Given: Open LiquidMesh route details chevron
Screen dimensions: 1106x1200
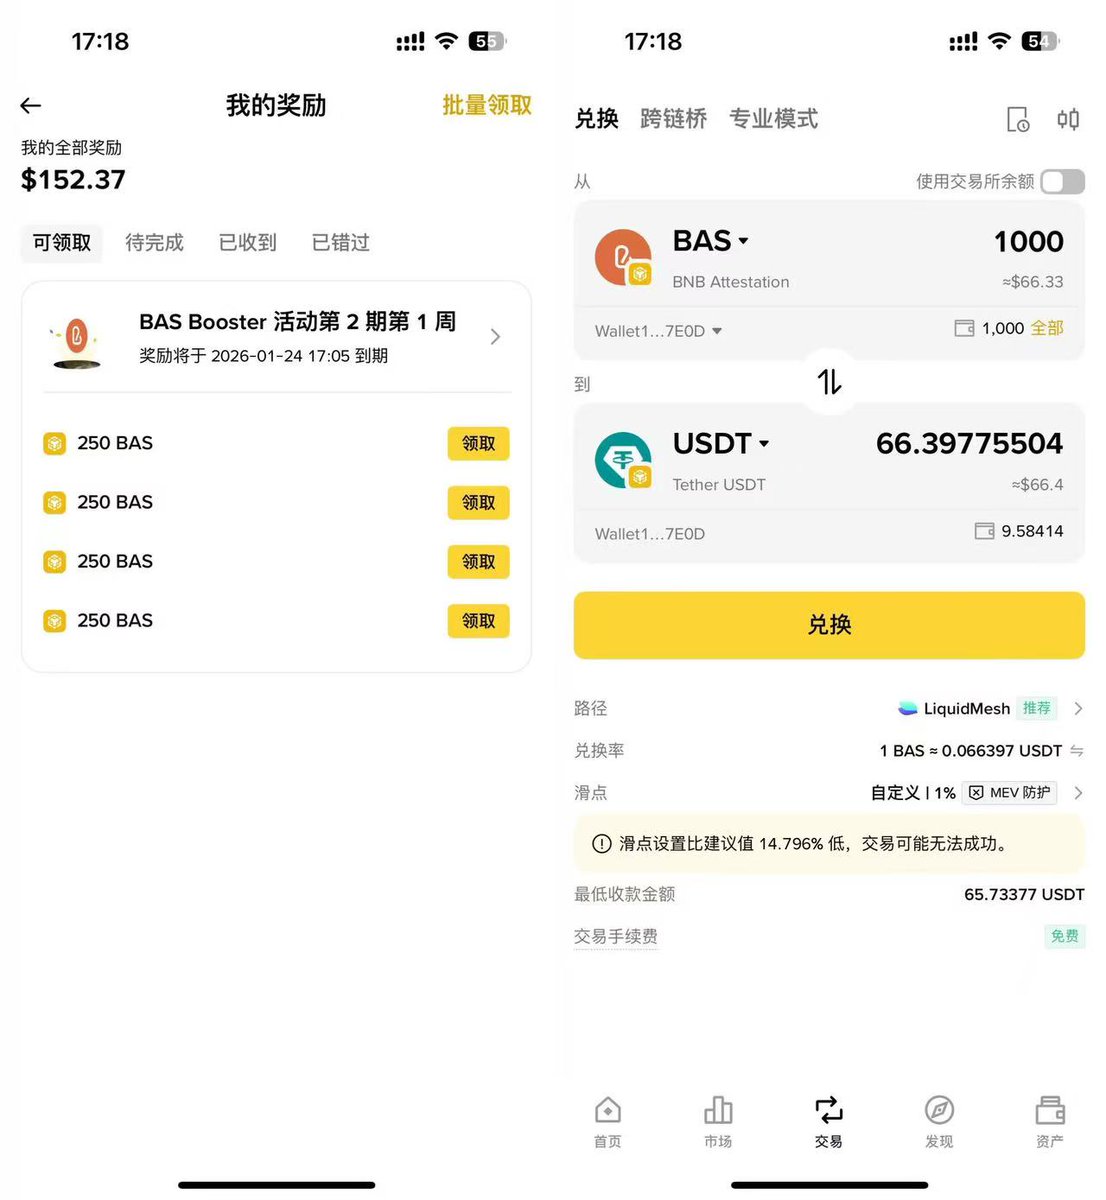Looking at the screenshot, I should 1078,708.
